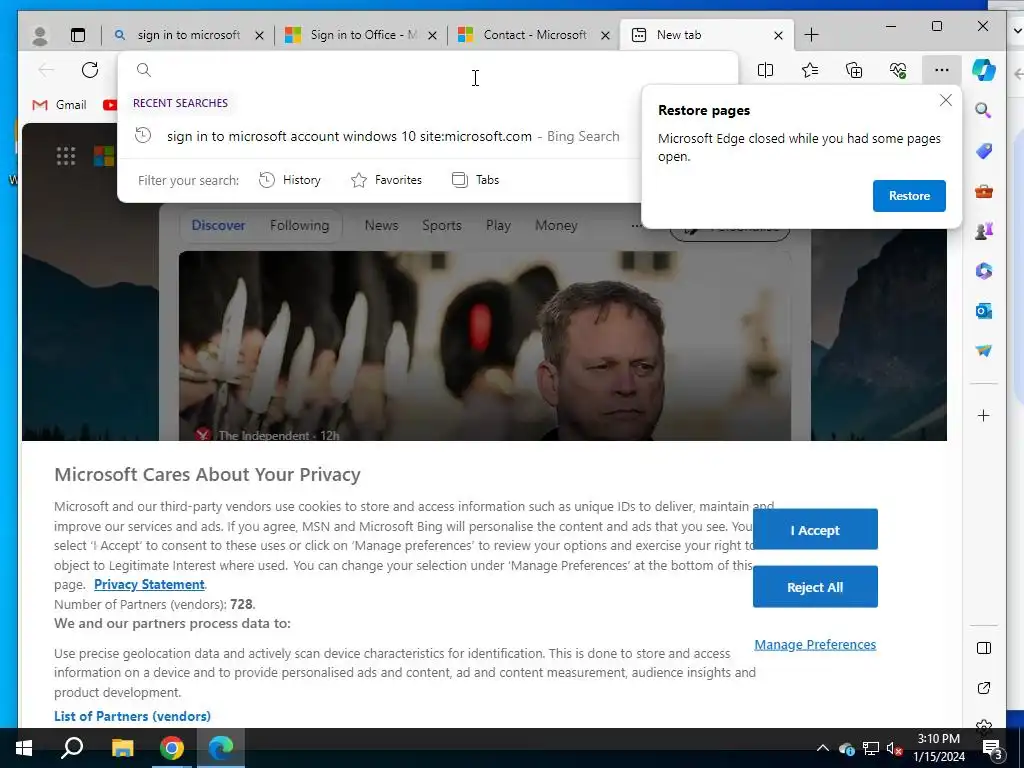1024x768 pixels.
Task: Click the Reject All button
Action: [x=815, y=587]
